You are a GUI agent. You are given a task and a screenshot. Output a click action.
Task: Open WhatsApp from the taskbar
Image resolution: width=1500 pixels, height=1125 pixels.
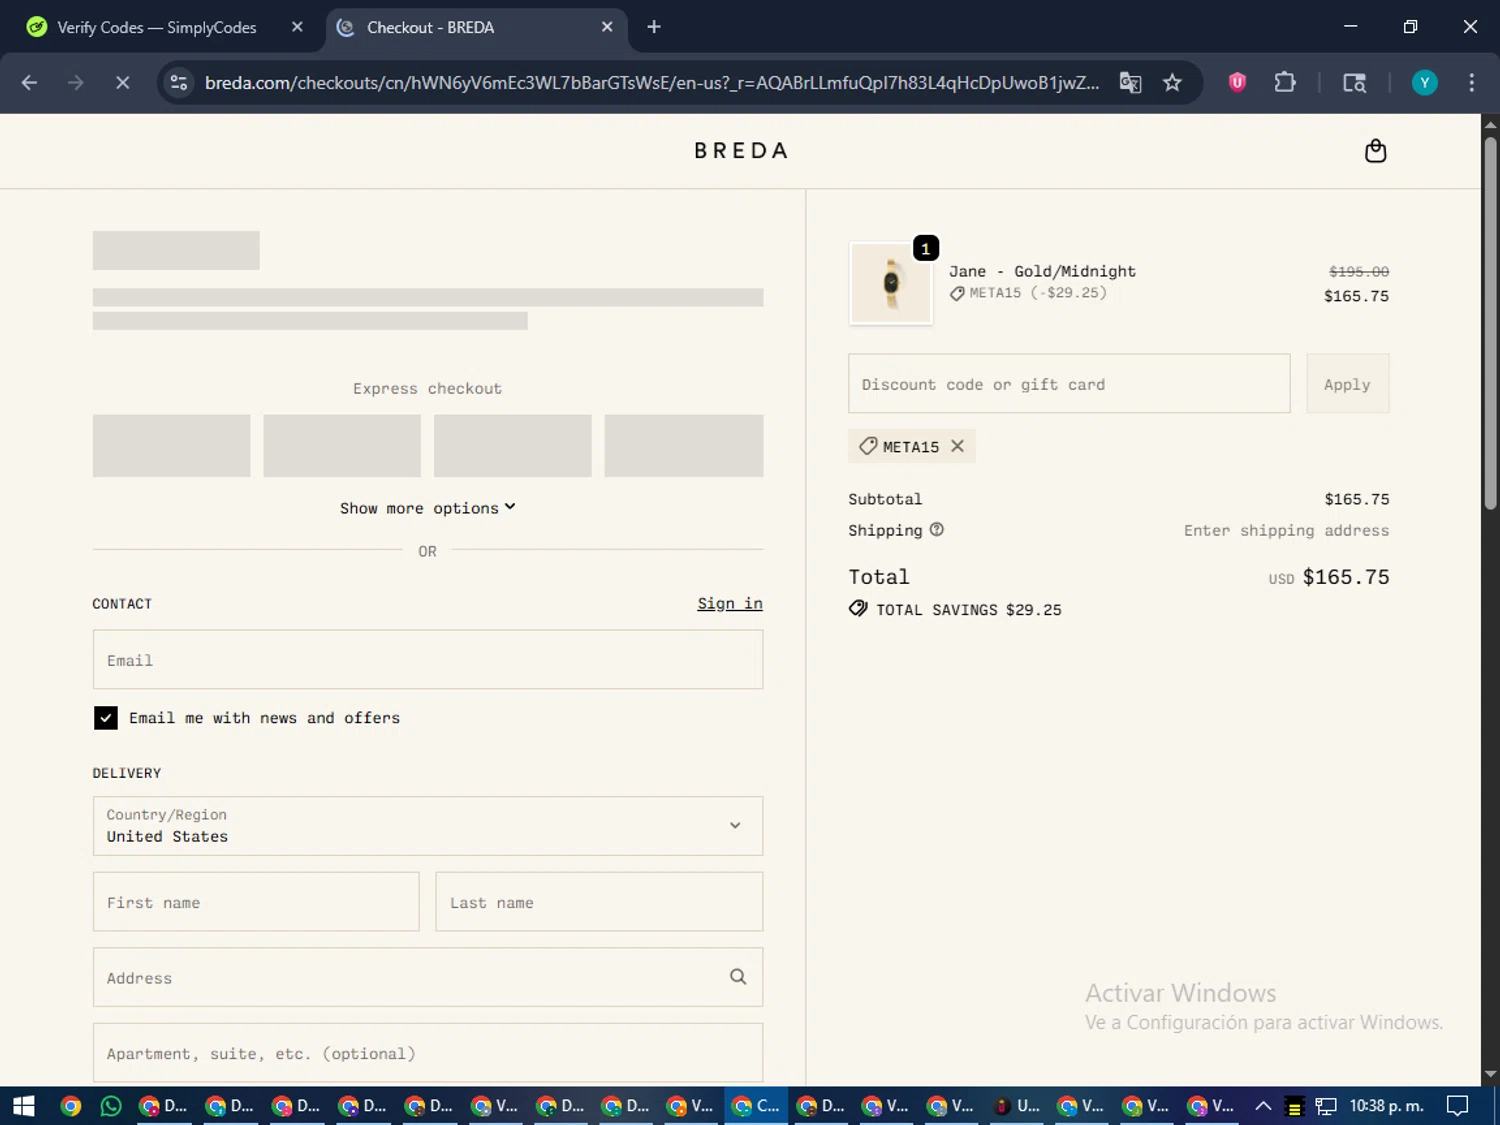(111, 1106)
